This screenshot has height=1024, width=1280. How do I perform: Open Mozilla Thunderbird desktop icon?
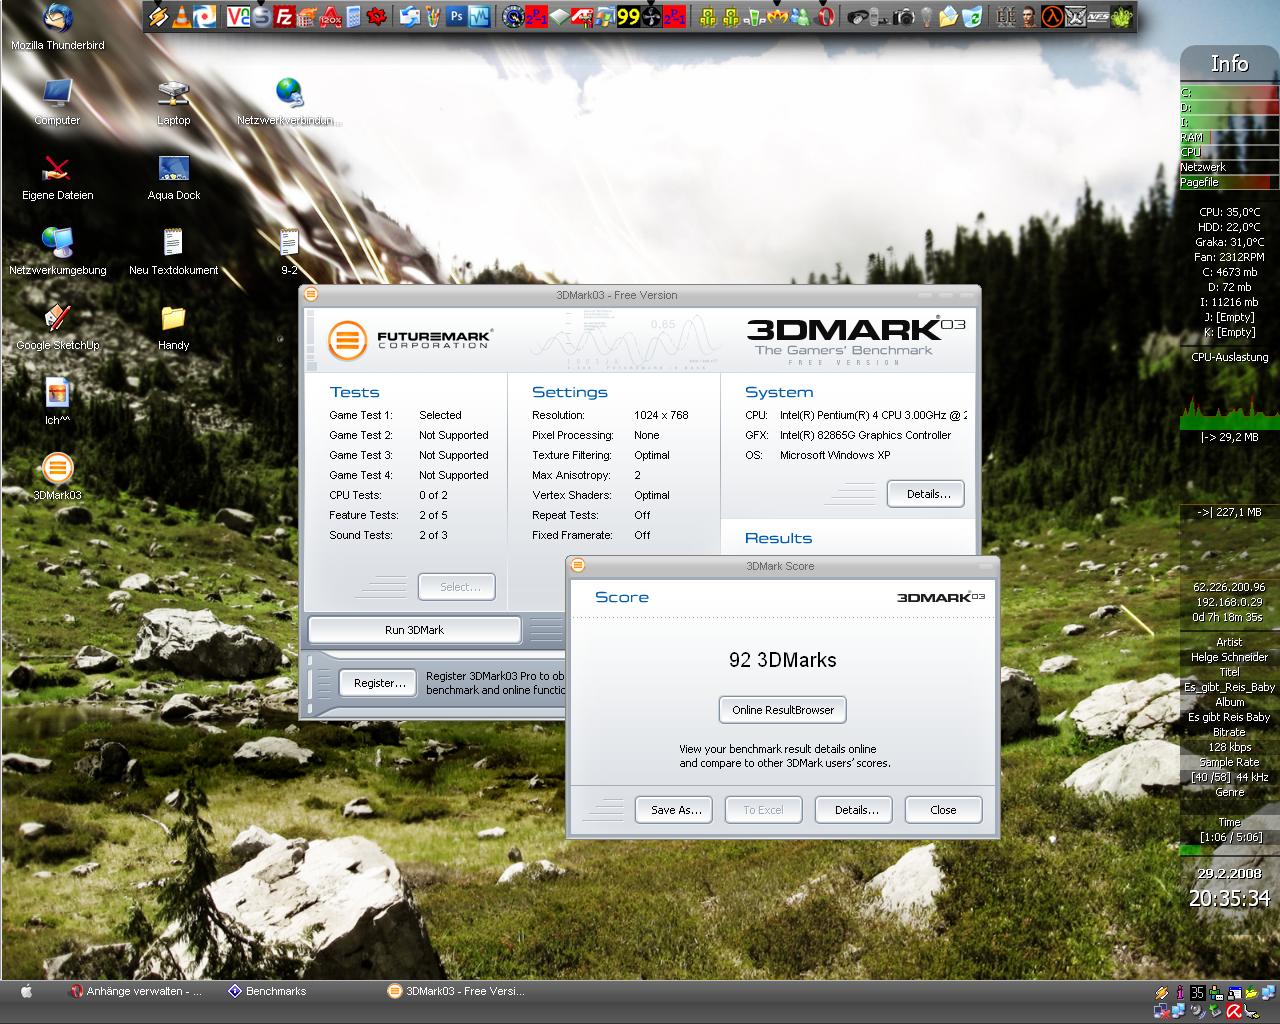click(x=57, y=27)
